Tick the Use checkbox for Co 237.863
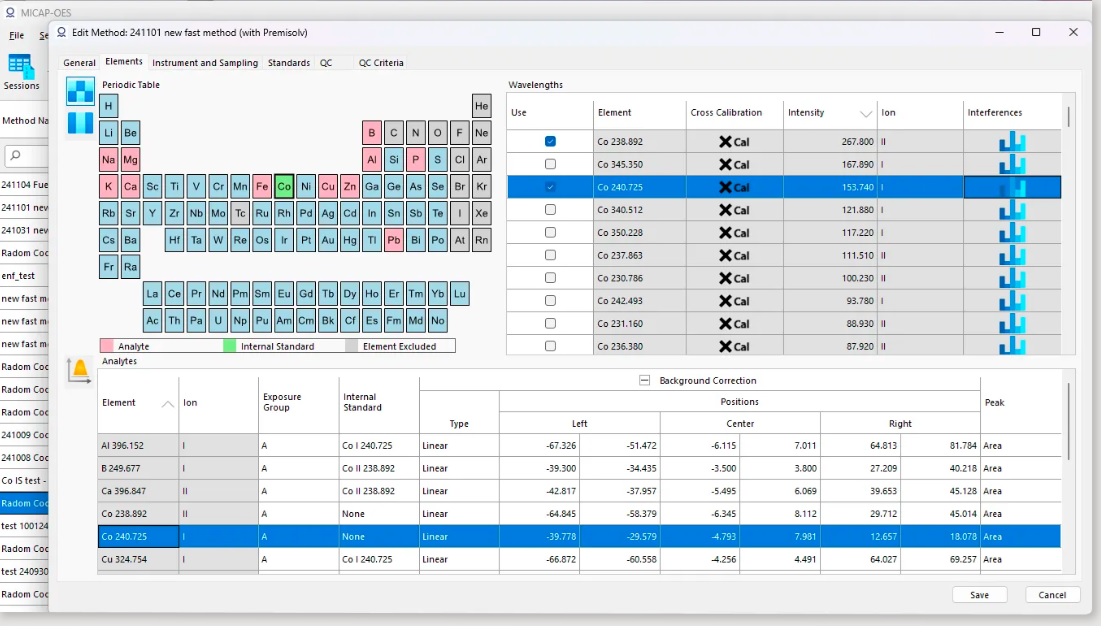Screen dimensions: 1108x642 [550, 256]
